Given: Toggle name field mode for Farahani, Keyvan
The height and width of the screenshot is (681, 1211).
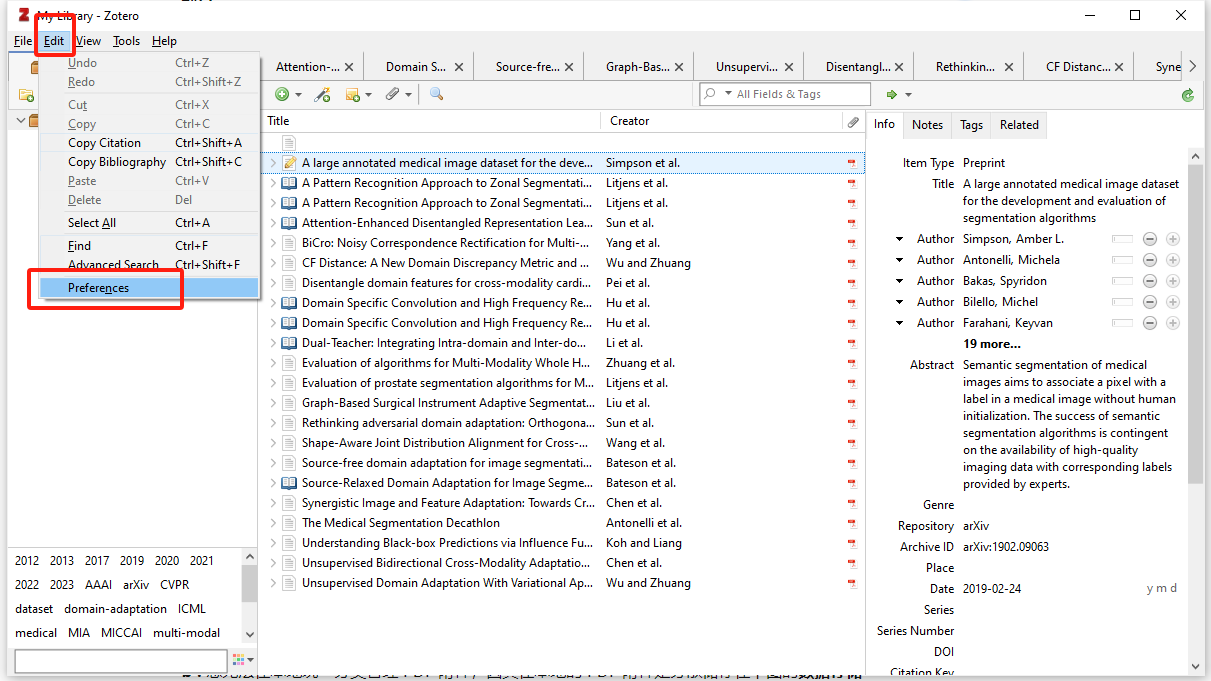Looking at the screenshot, I should tap(1122, 323).
